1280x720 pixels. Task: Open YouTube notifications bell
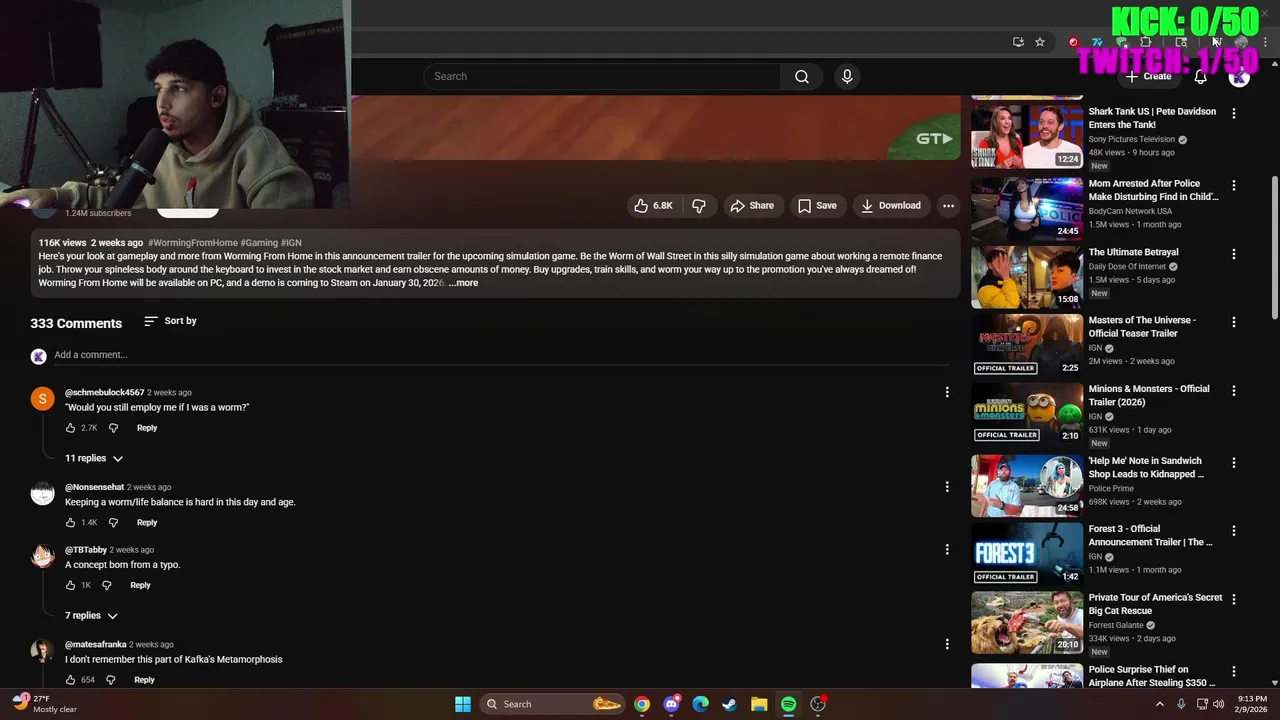1201,76
